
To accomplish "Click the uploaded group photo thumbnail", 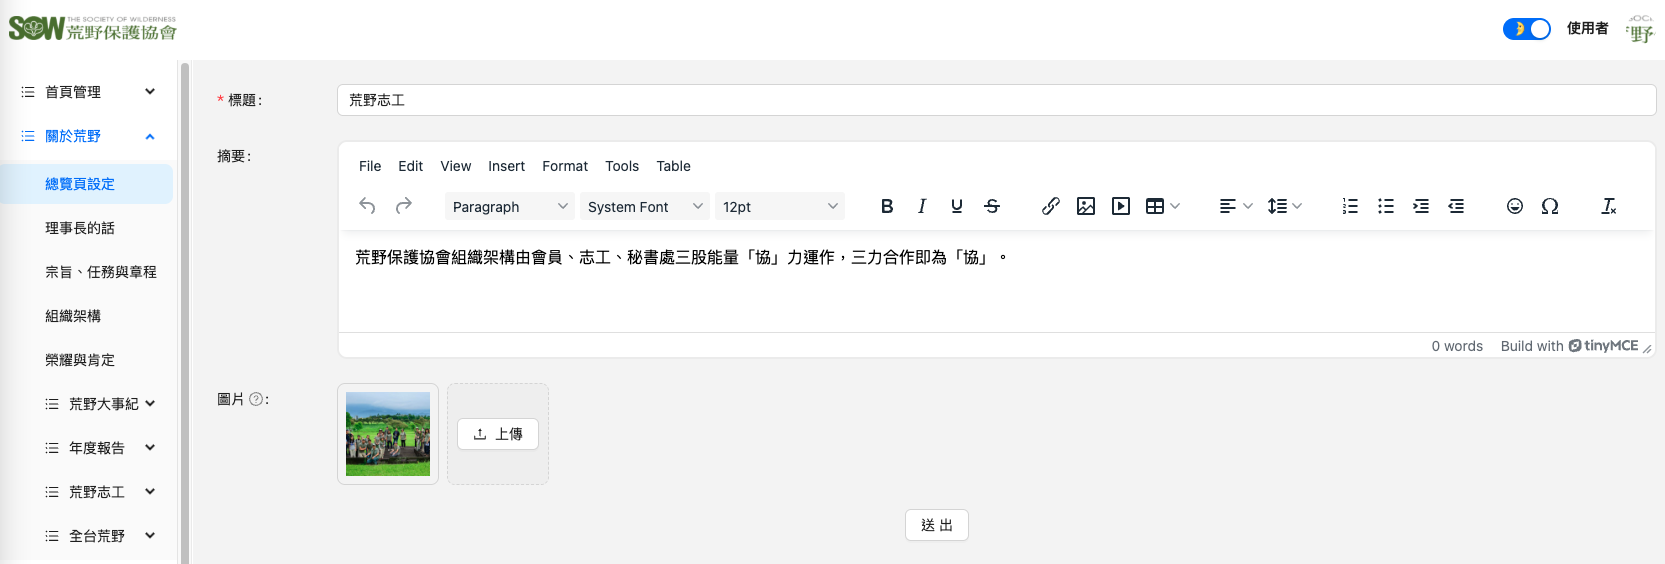I will click(x=388, y=434).
